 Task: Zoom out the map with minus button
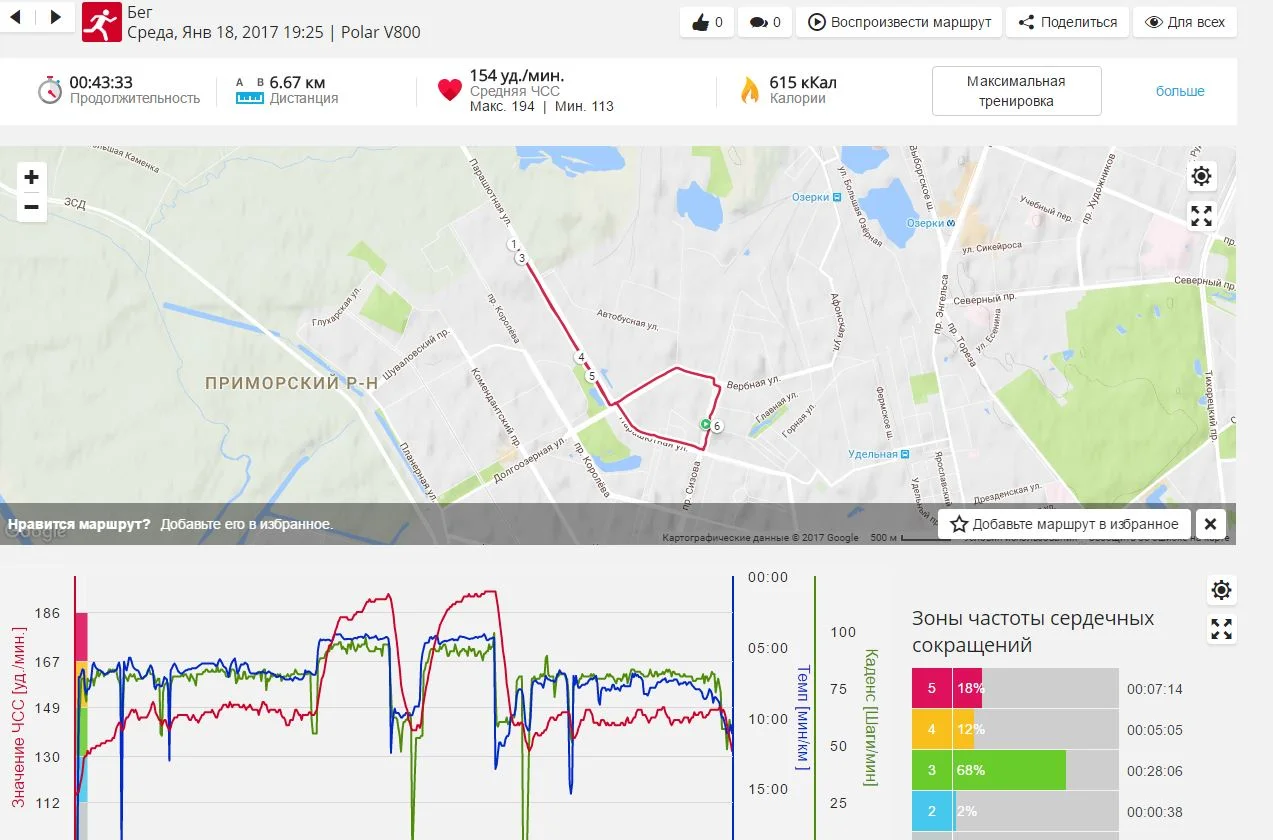coord(32,207)
